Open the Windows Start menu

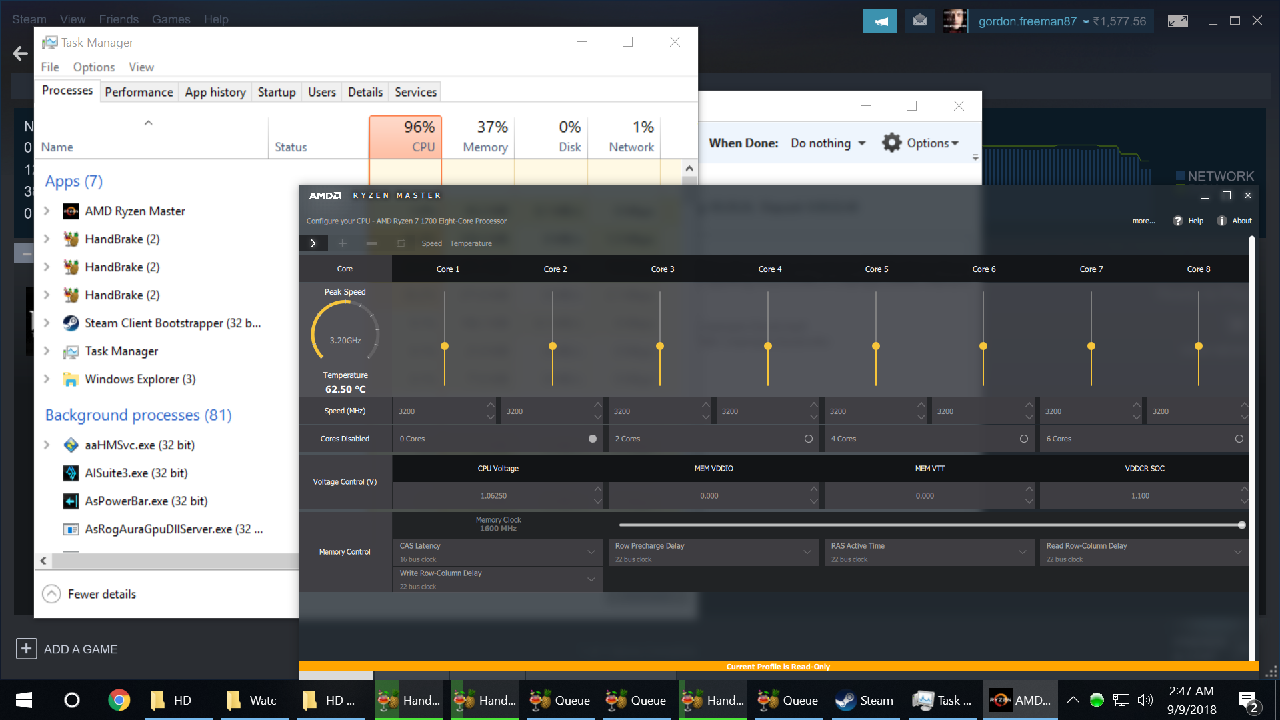tap(24, 700)
